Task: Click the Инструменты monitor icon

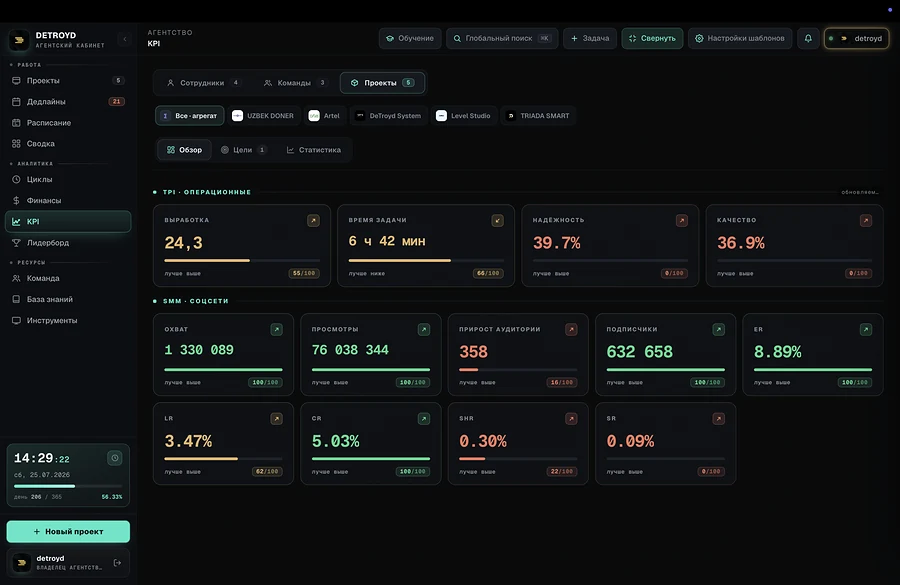Action: point(16,320)
